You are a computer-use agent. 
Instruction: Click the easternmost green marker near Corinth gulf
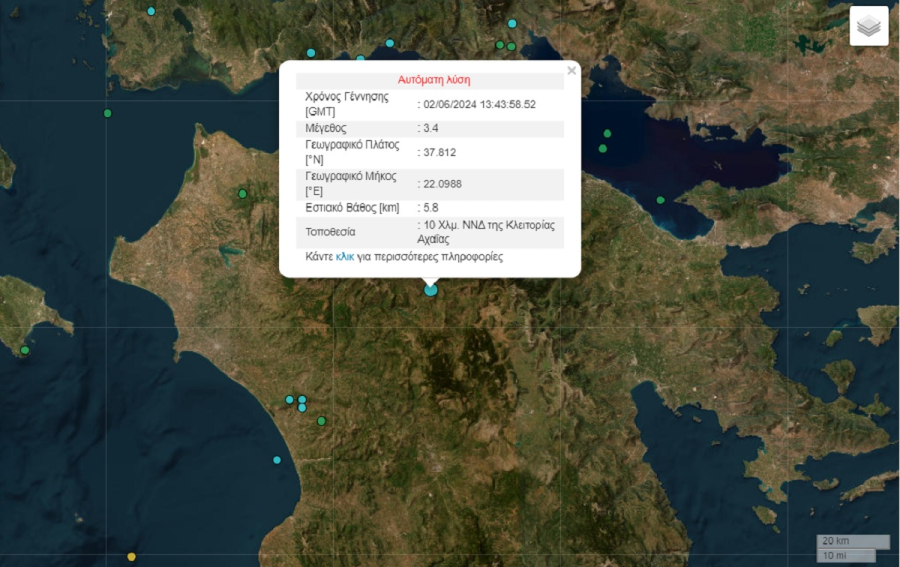pyautogui.click(x=660, y=200)
